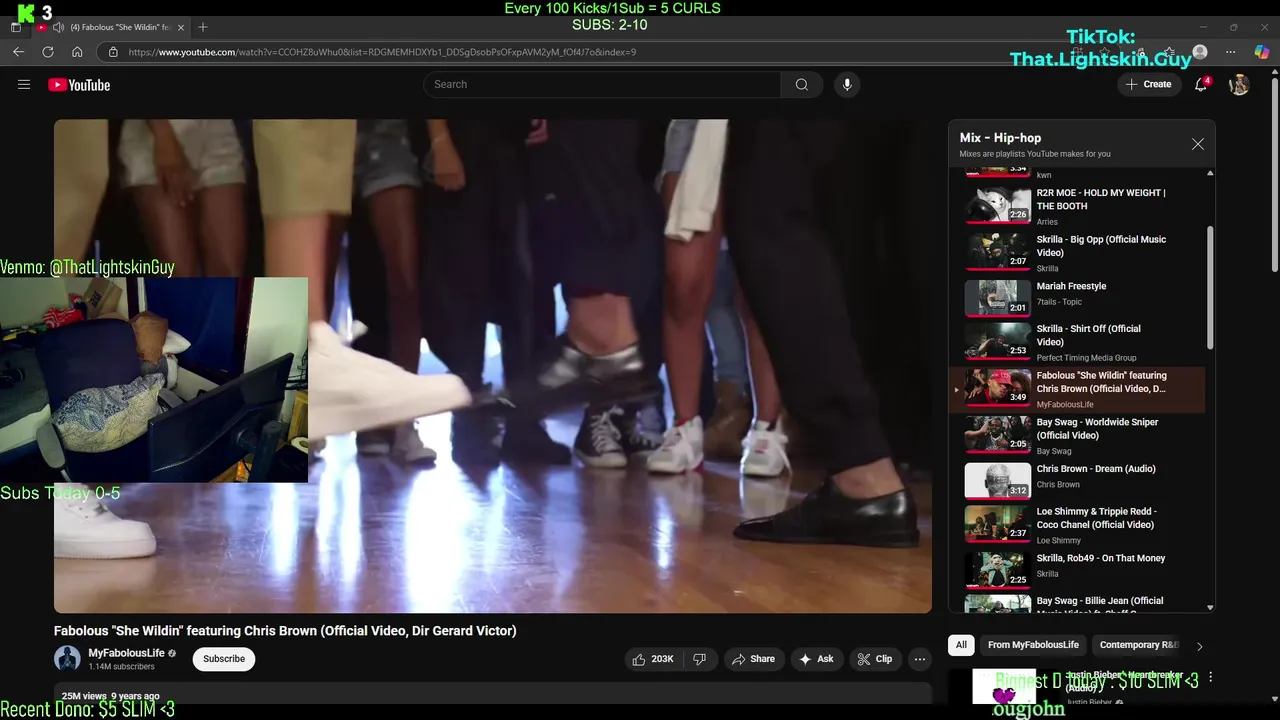Open the browser home page
The image size is (1280, 720).
tap(77, 52)
